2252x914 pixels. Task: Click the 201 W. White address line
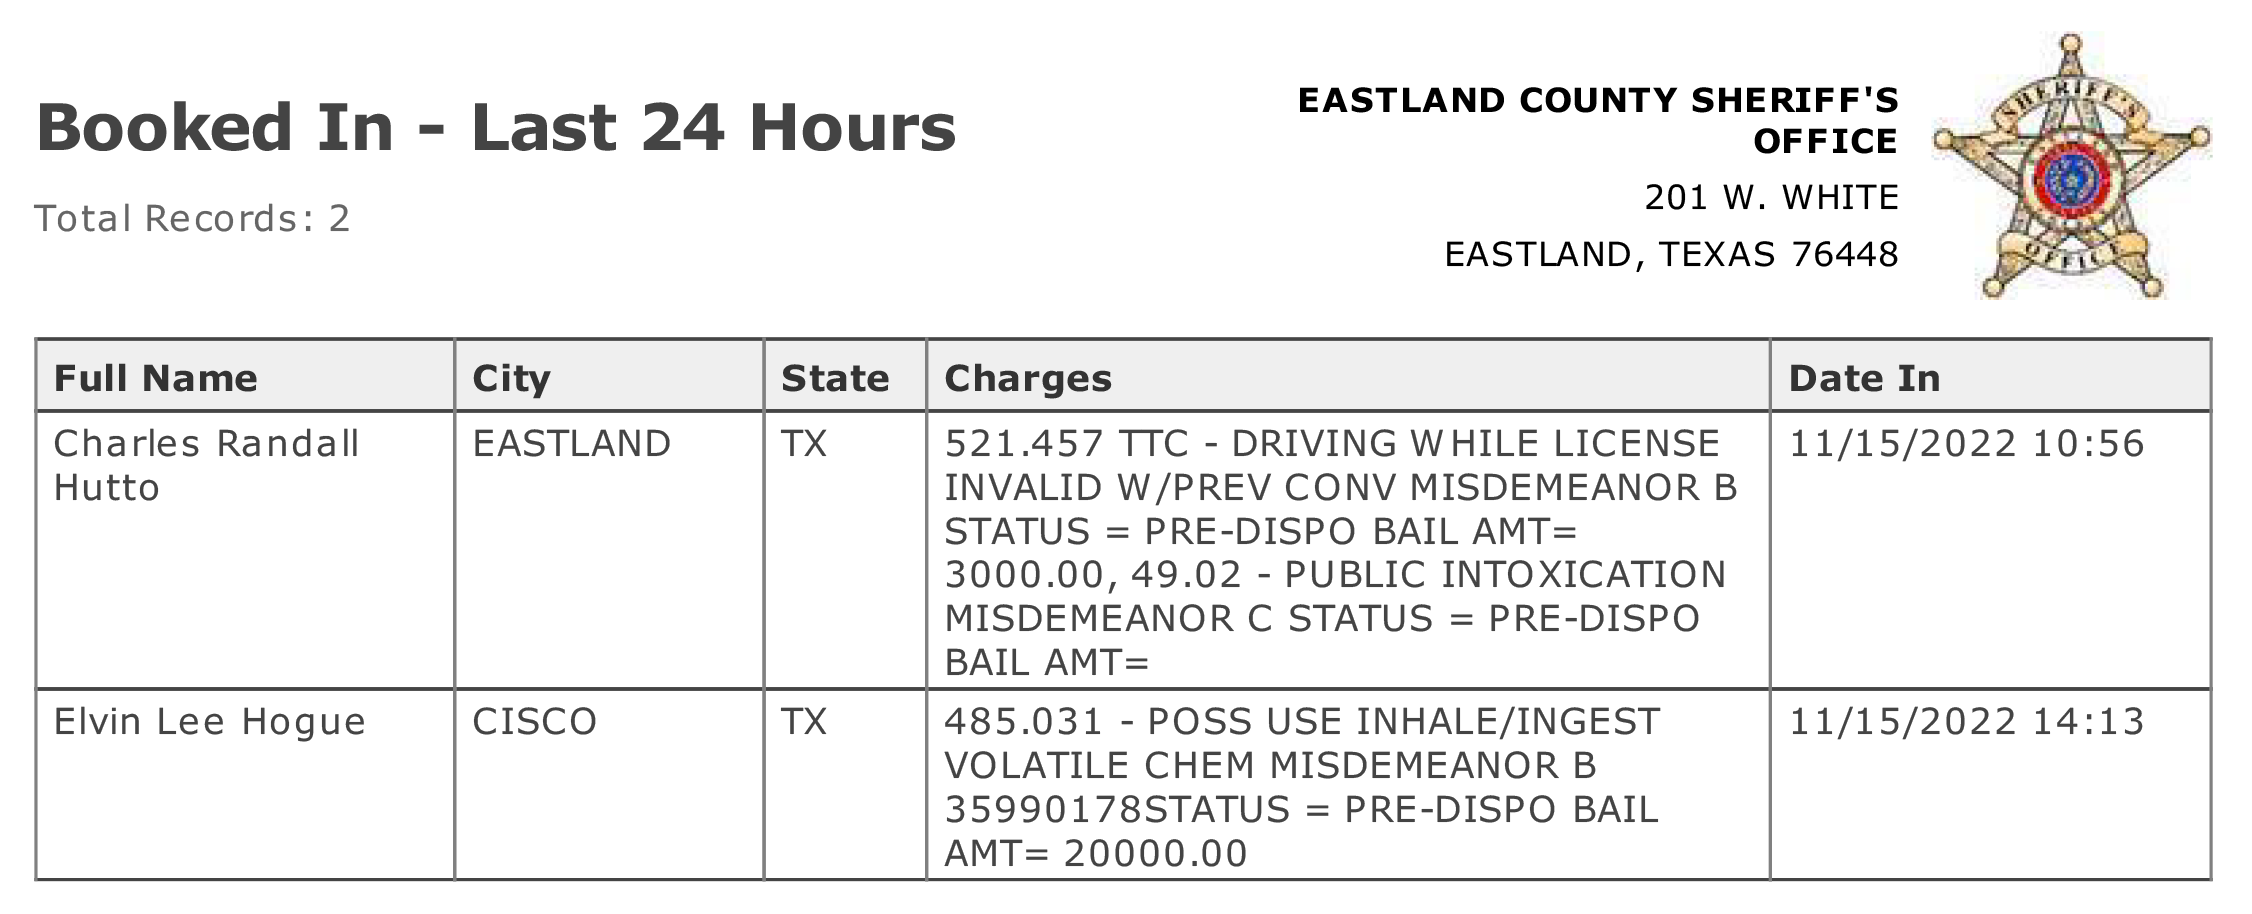[x=1771, y=197]
